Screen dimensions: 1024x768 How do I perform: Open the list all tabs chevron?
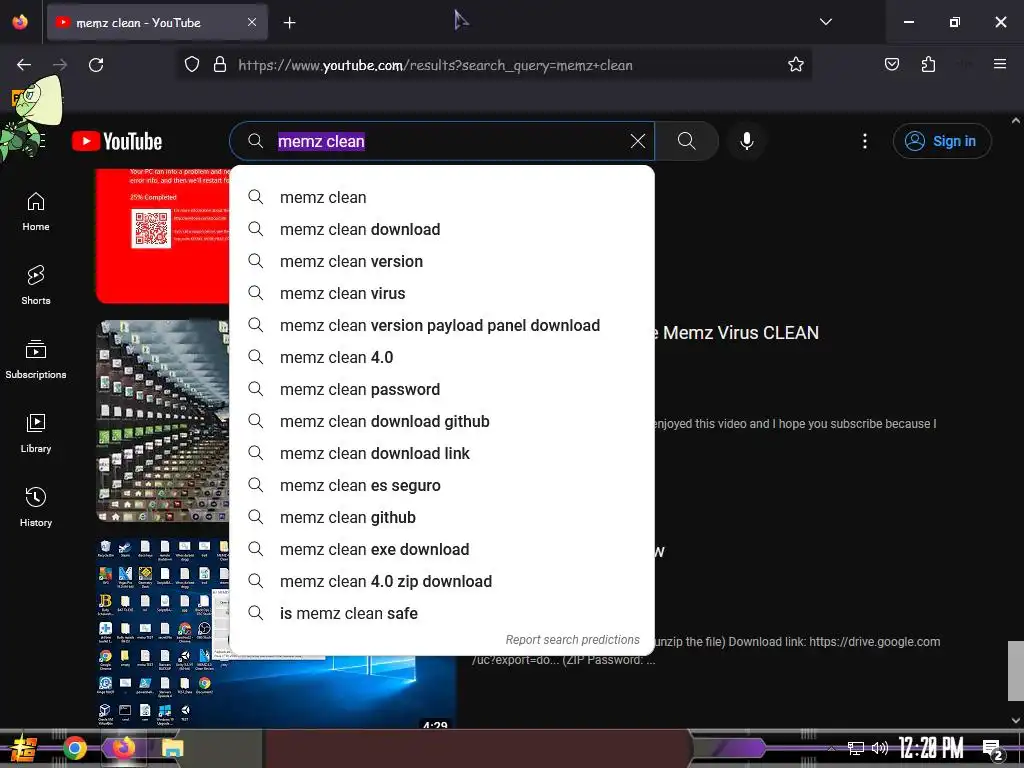(x=825, y=22)
